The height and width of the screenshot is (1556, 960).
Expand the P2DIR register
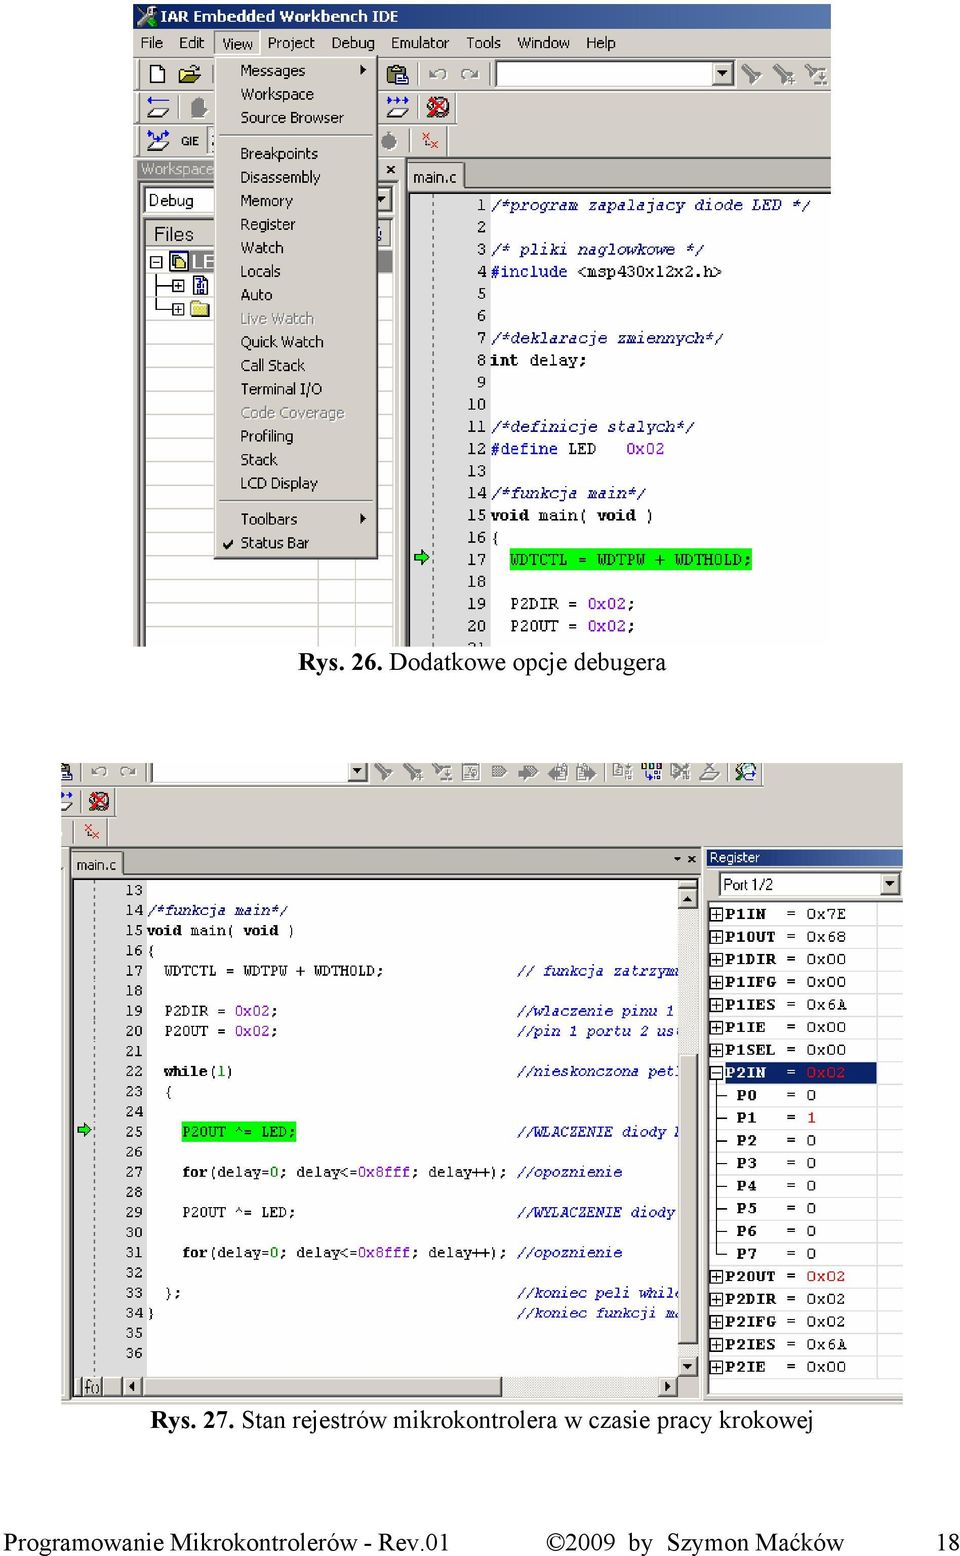point(716,1299)
